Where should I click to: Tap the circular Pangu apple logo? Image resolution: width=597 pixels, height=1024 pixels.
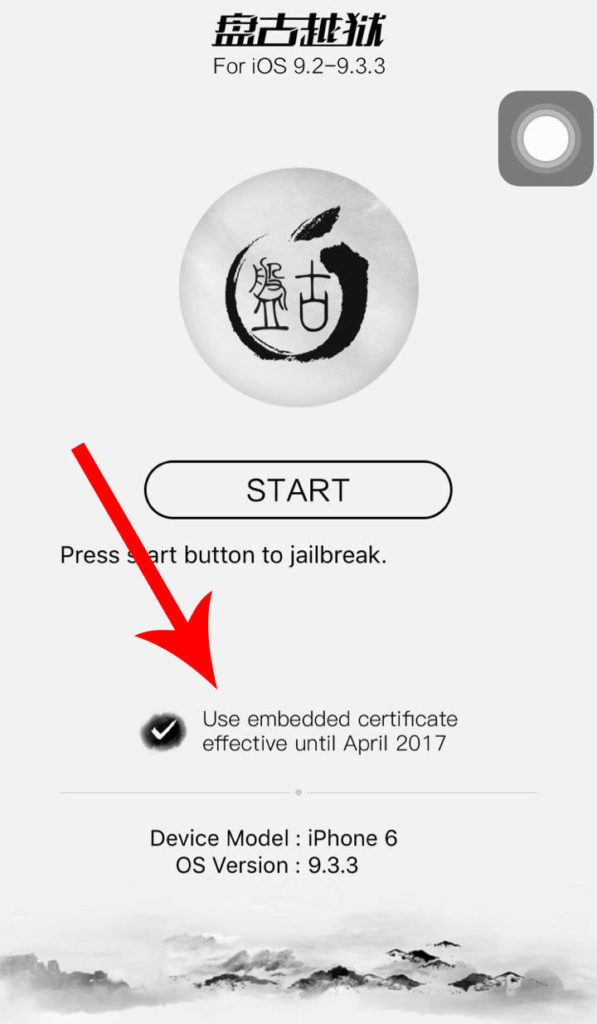pyautogui.click(x=298, y=287)
